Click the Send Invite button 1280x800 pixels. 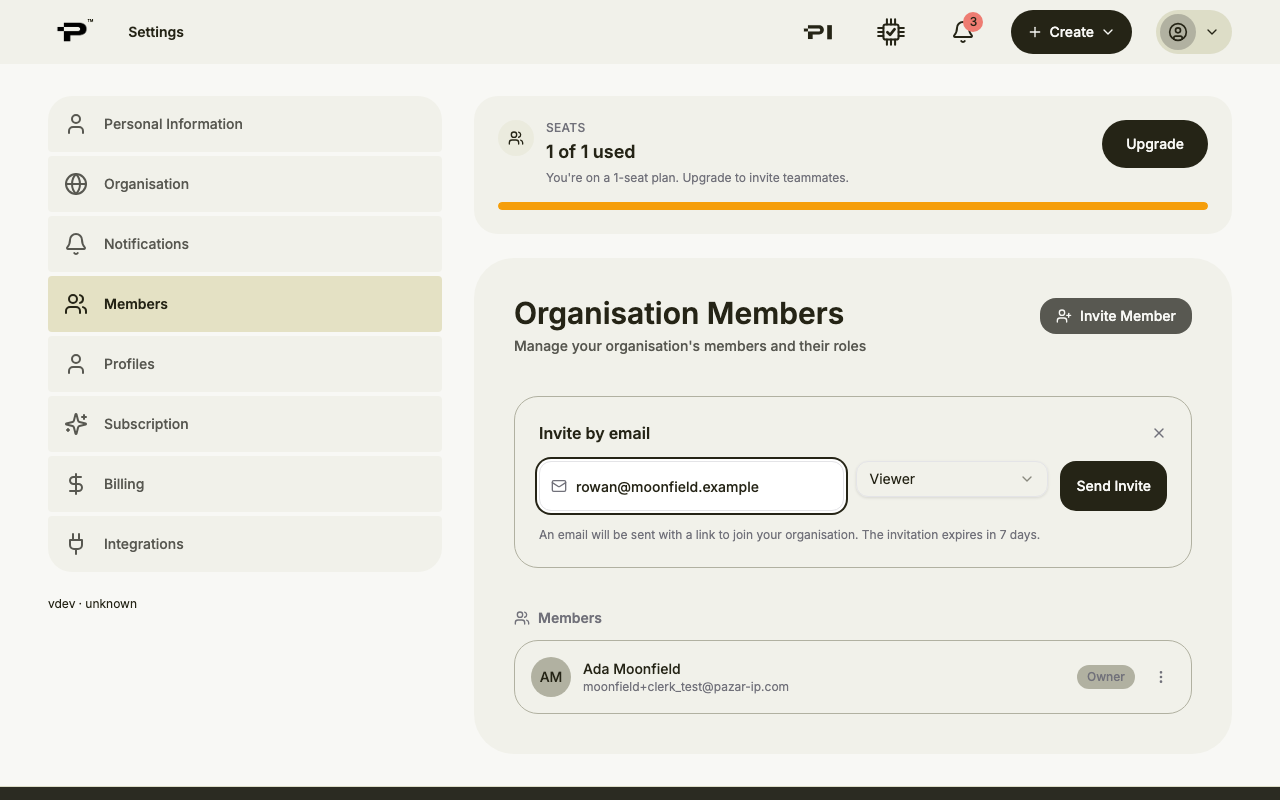tap(1113, 486)
